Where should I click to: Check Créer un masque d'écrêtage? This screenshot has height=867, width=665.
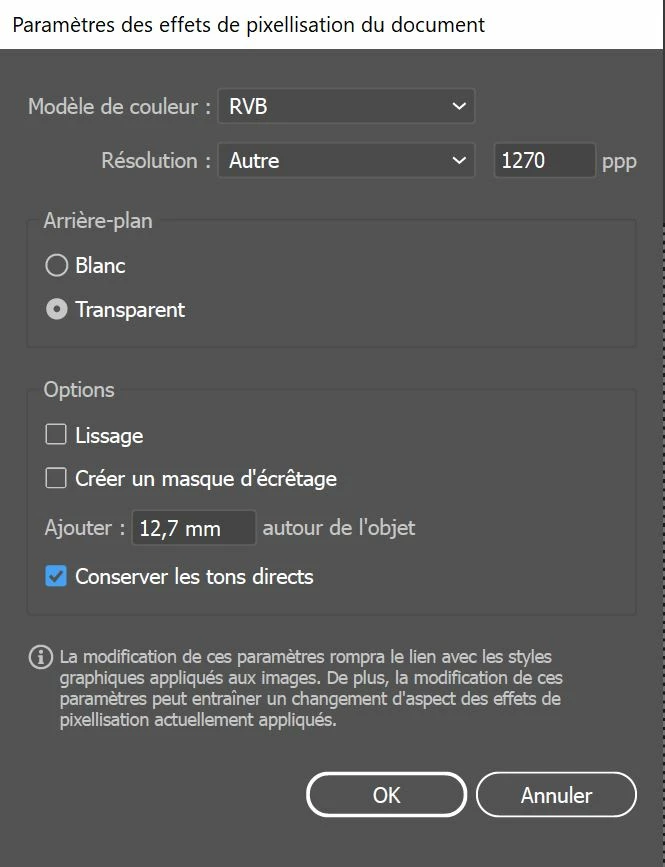(56, 478)
